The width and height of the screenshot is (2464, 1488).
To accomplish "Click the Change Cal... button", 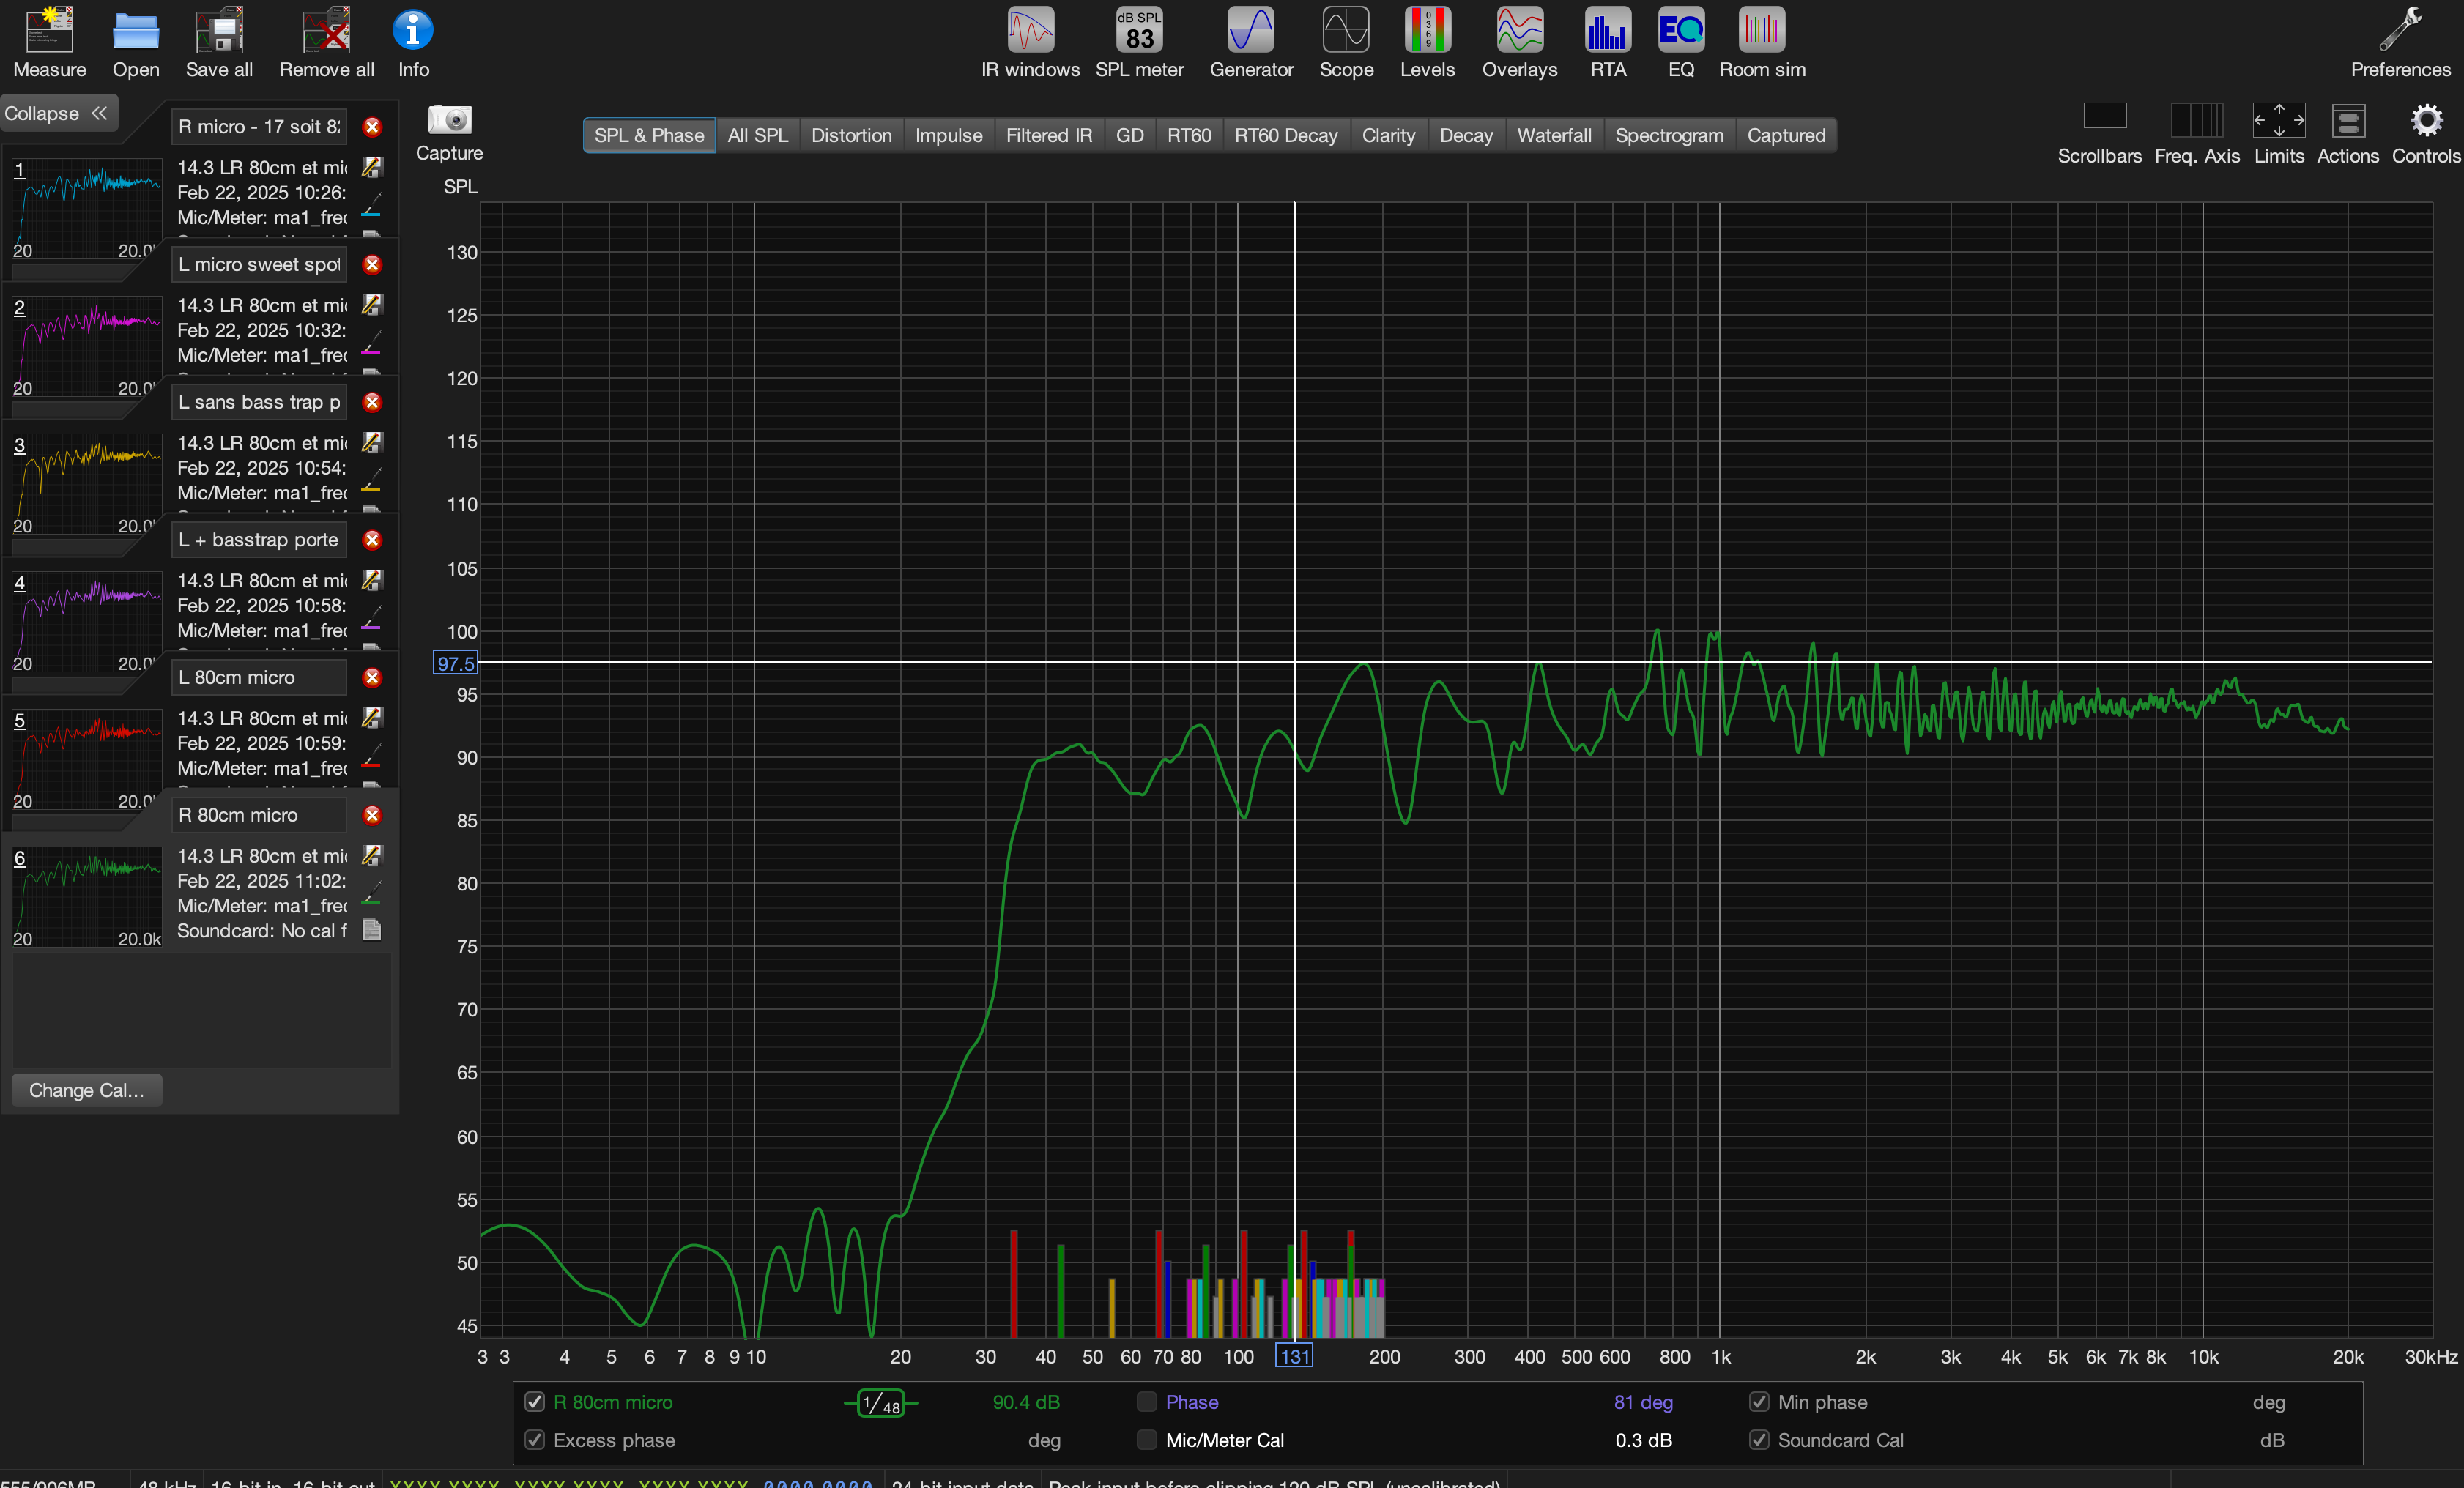I will [x=87, y=1090].
